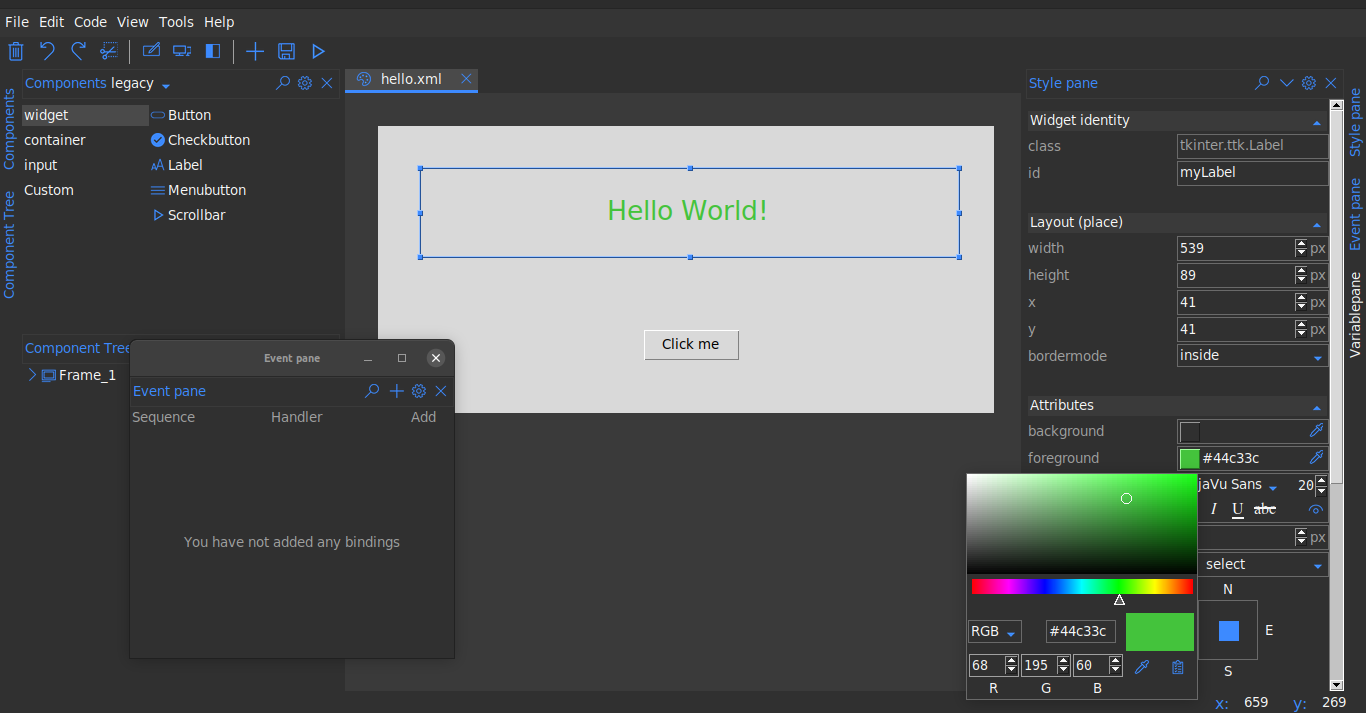The width and height of the screenshot is (1366, 713).
Task: Click the clipboard icon in the color picker
Action: 1177,667
